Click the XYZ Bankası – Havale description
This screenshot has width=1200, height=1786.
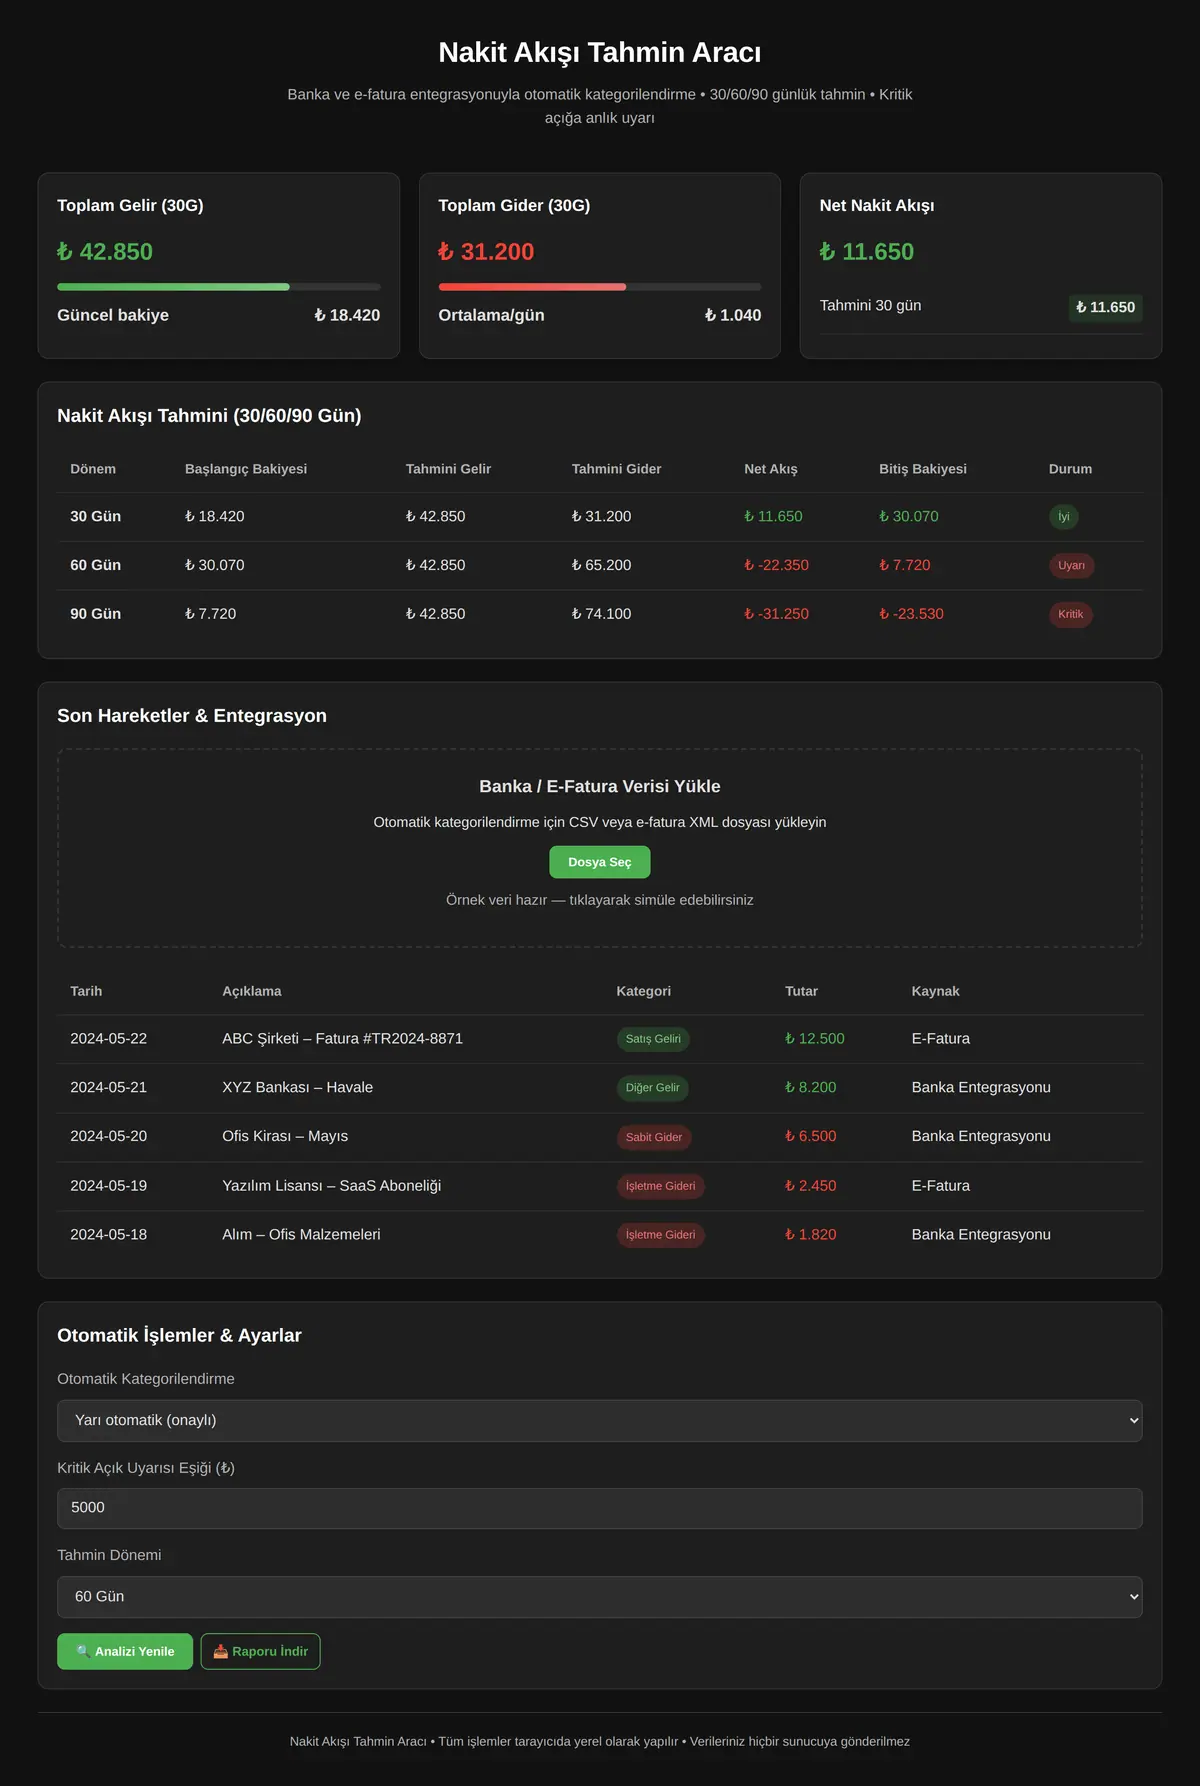297,1088
